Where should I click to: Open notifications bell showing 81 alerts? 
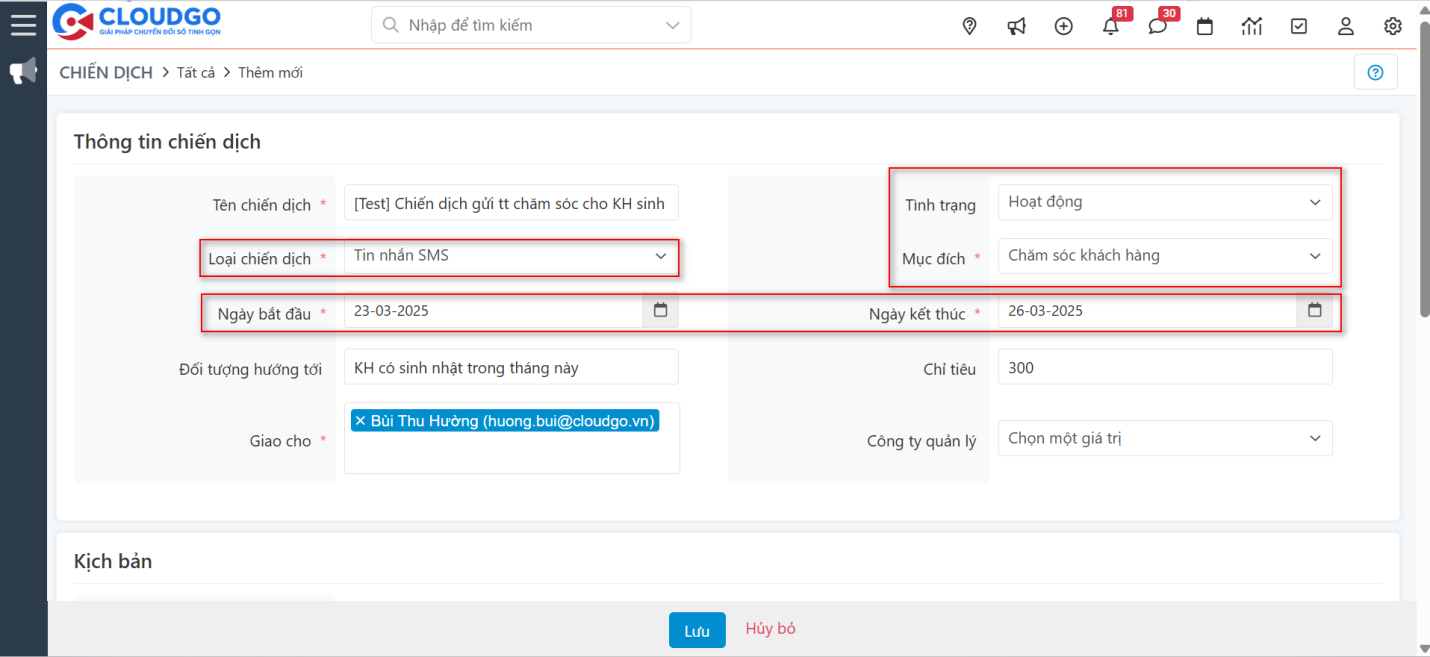(1110, 27)
